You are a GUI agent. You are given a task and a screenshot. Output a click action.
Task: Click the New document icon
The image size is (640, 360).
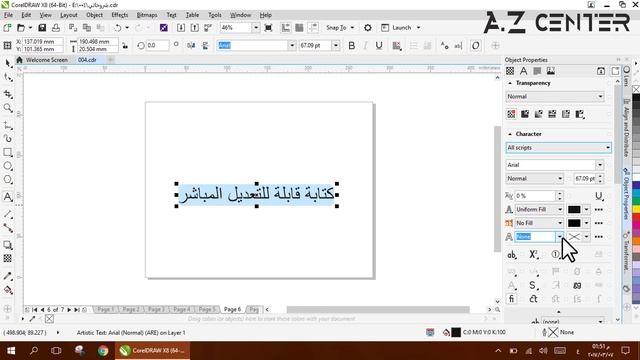(7, 28)
